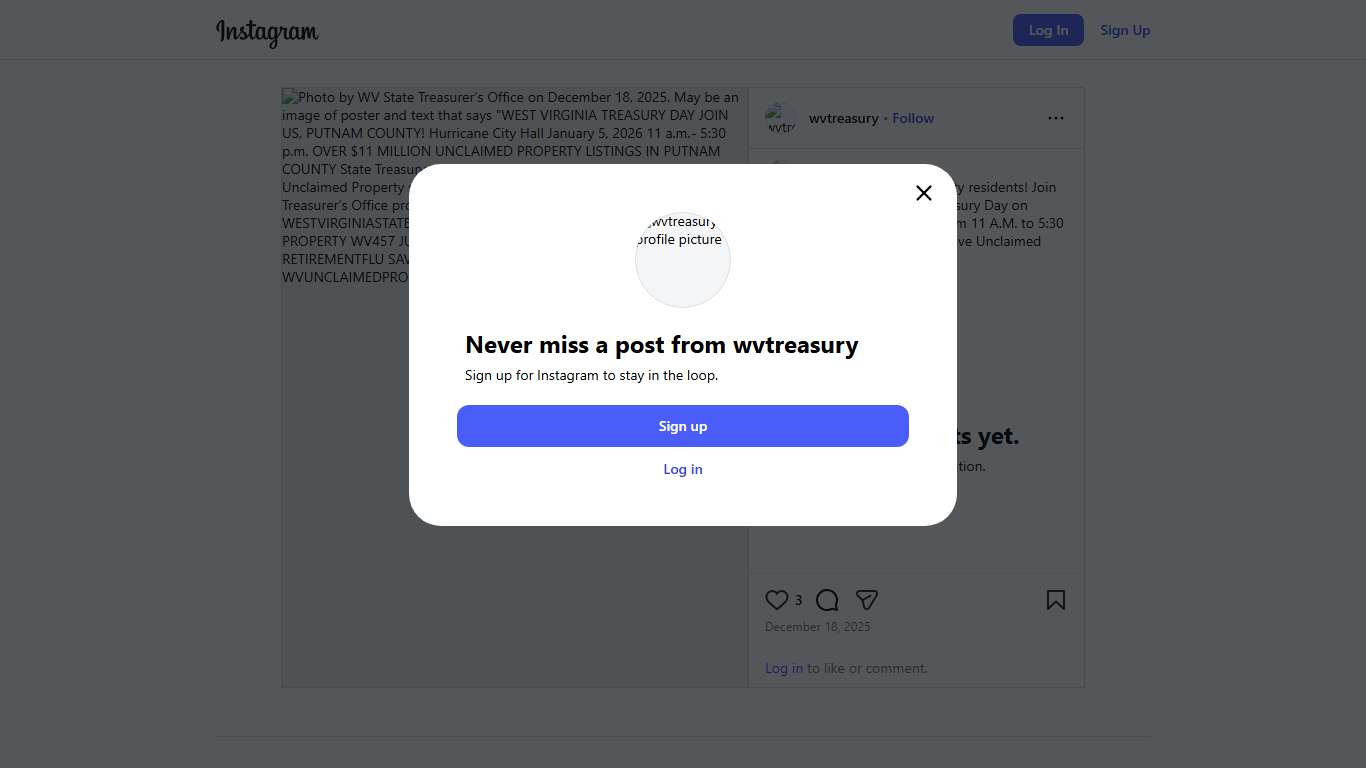This screenshot has width=1366, height=768.
Task: Open the wvtreasury username link
Action: point(843,118)
